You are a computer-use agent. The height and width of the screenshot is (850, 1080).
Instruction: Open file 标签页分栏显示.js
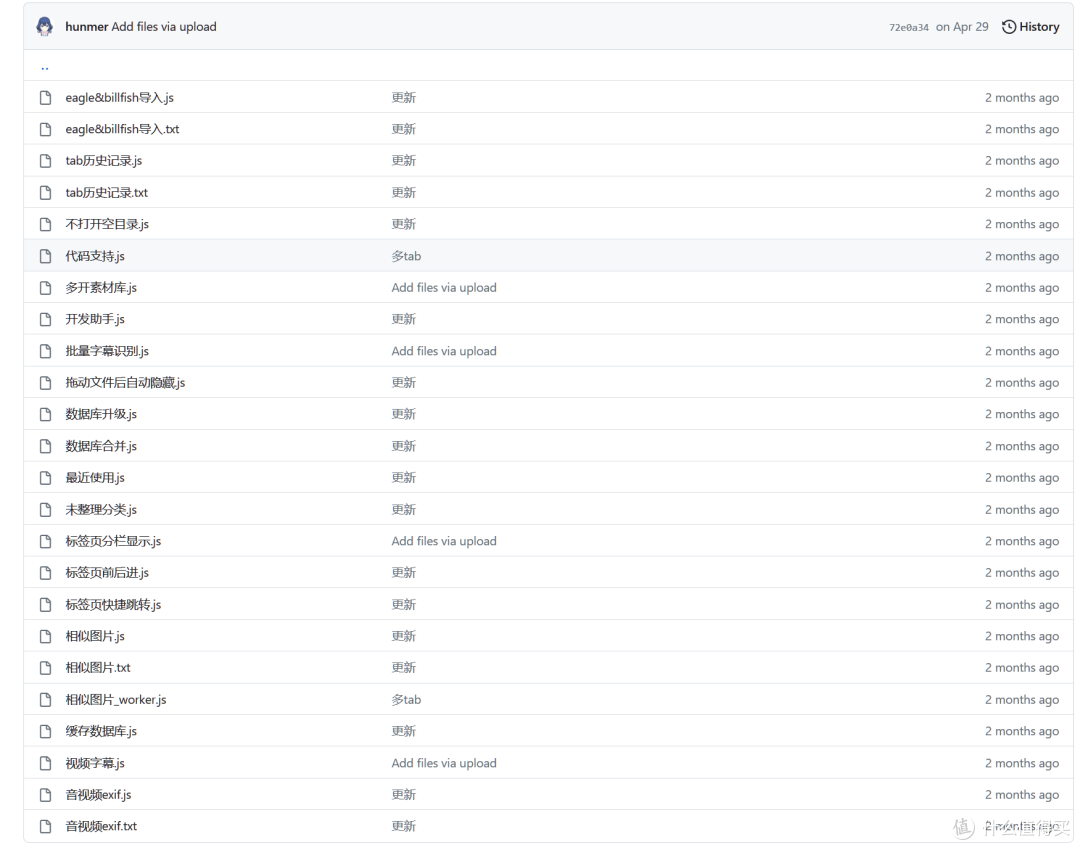coord(113,541)
